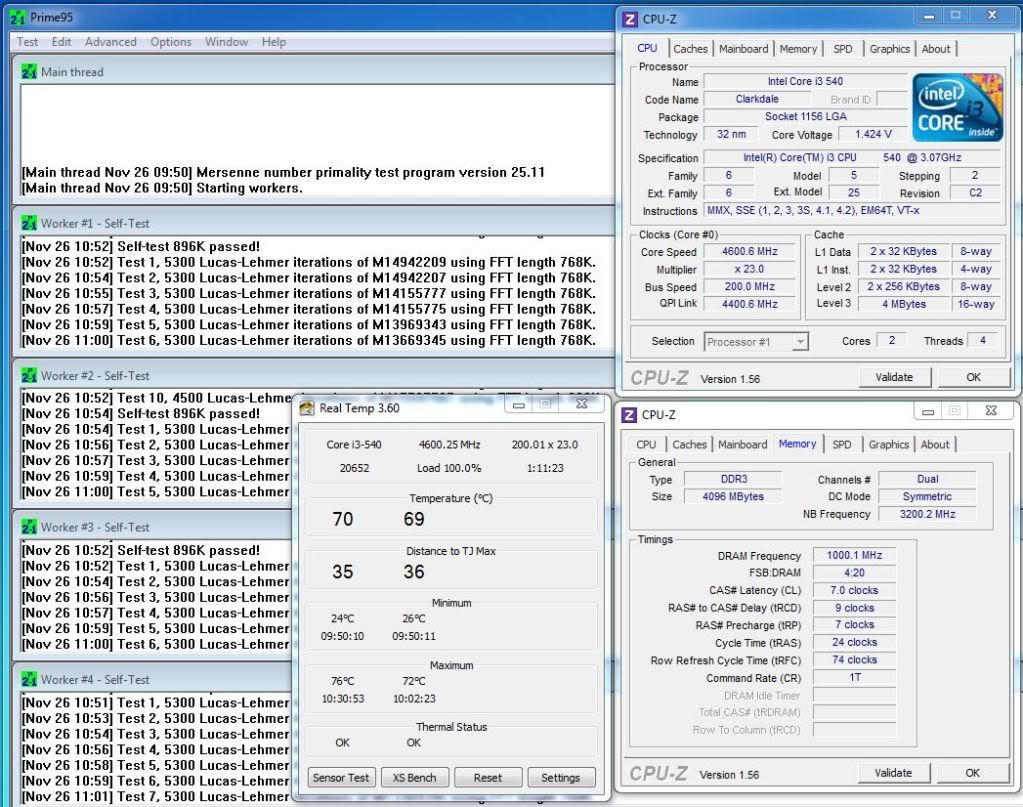The width and height of the screenshot is (1023, 807).
Task: Open the Options menu in Prime95
Action: 171,42
